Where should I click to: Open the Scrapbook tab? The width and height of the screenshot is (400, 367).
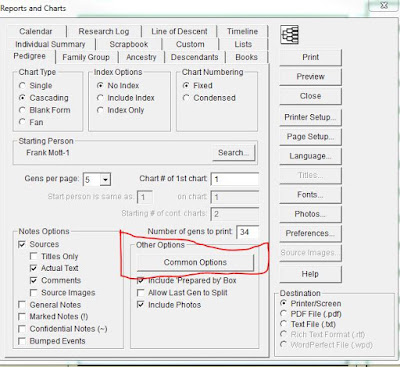pos(129,44)
